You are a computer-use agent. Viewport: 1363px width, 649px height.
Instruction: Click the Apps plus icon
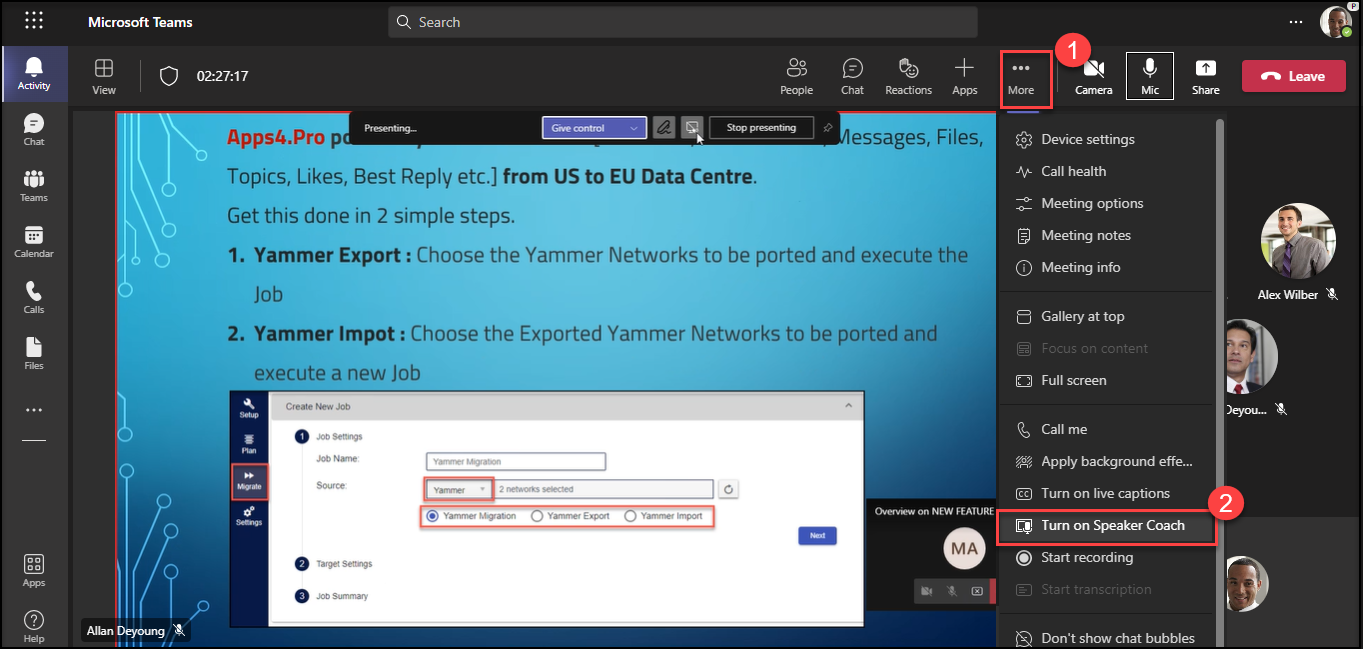pyautogui.click(x=964, y=76)
